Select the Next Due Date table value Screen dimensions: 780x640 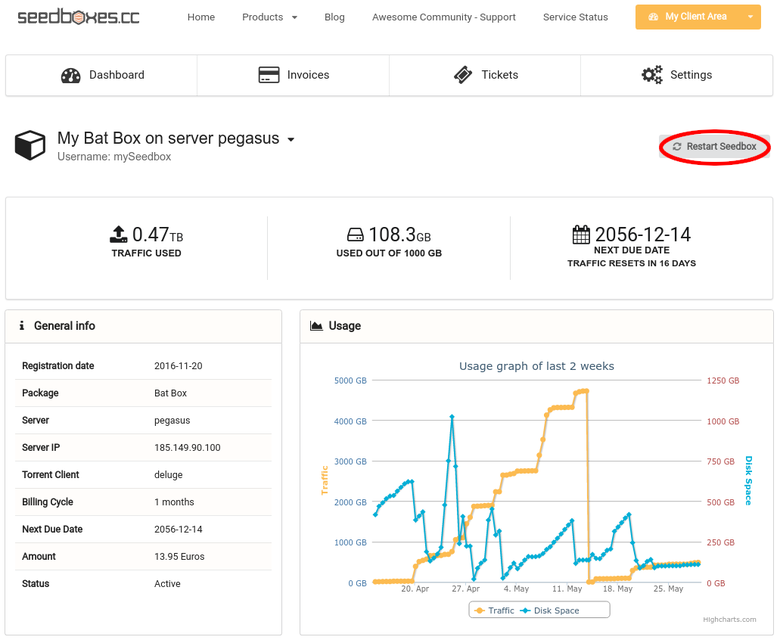tap(178, 530)
